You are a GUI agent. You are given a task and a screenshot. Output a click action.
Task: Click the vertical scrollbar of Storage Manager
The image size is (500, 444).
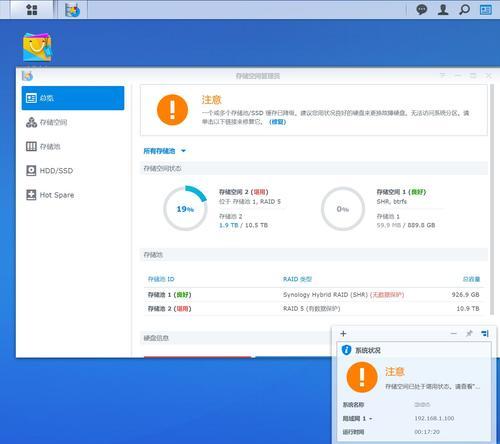[492, 199]
